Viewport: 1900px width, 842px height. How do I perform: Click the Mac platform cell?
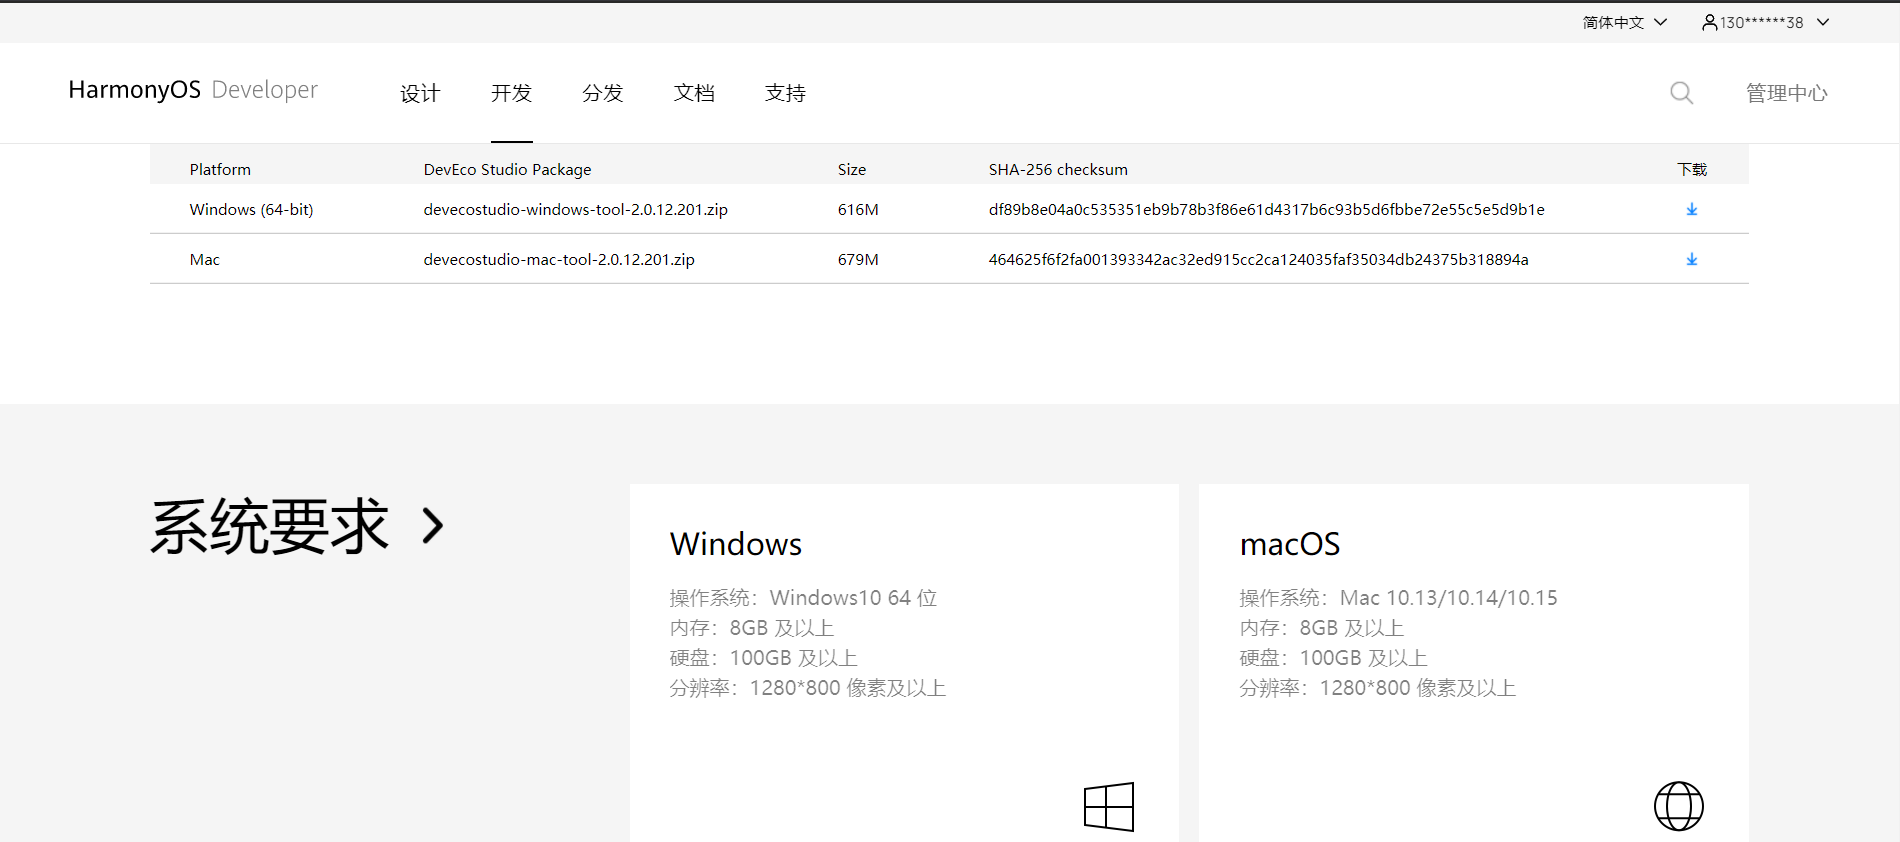(x=204, y=259)
